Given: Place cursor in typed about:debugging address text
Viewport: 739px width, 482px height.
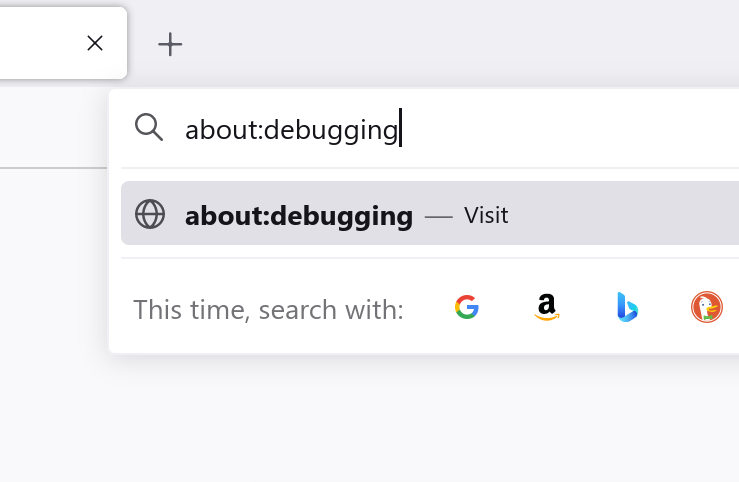Looking at the screenshot, I should pos(291,130).
